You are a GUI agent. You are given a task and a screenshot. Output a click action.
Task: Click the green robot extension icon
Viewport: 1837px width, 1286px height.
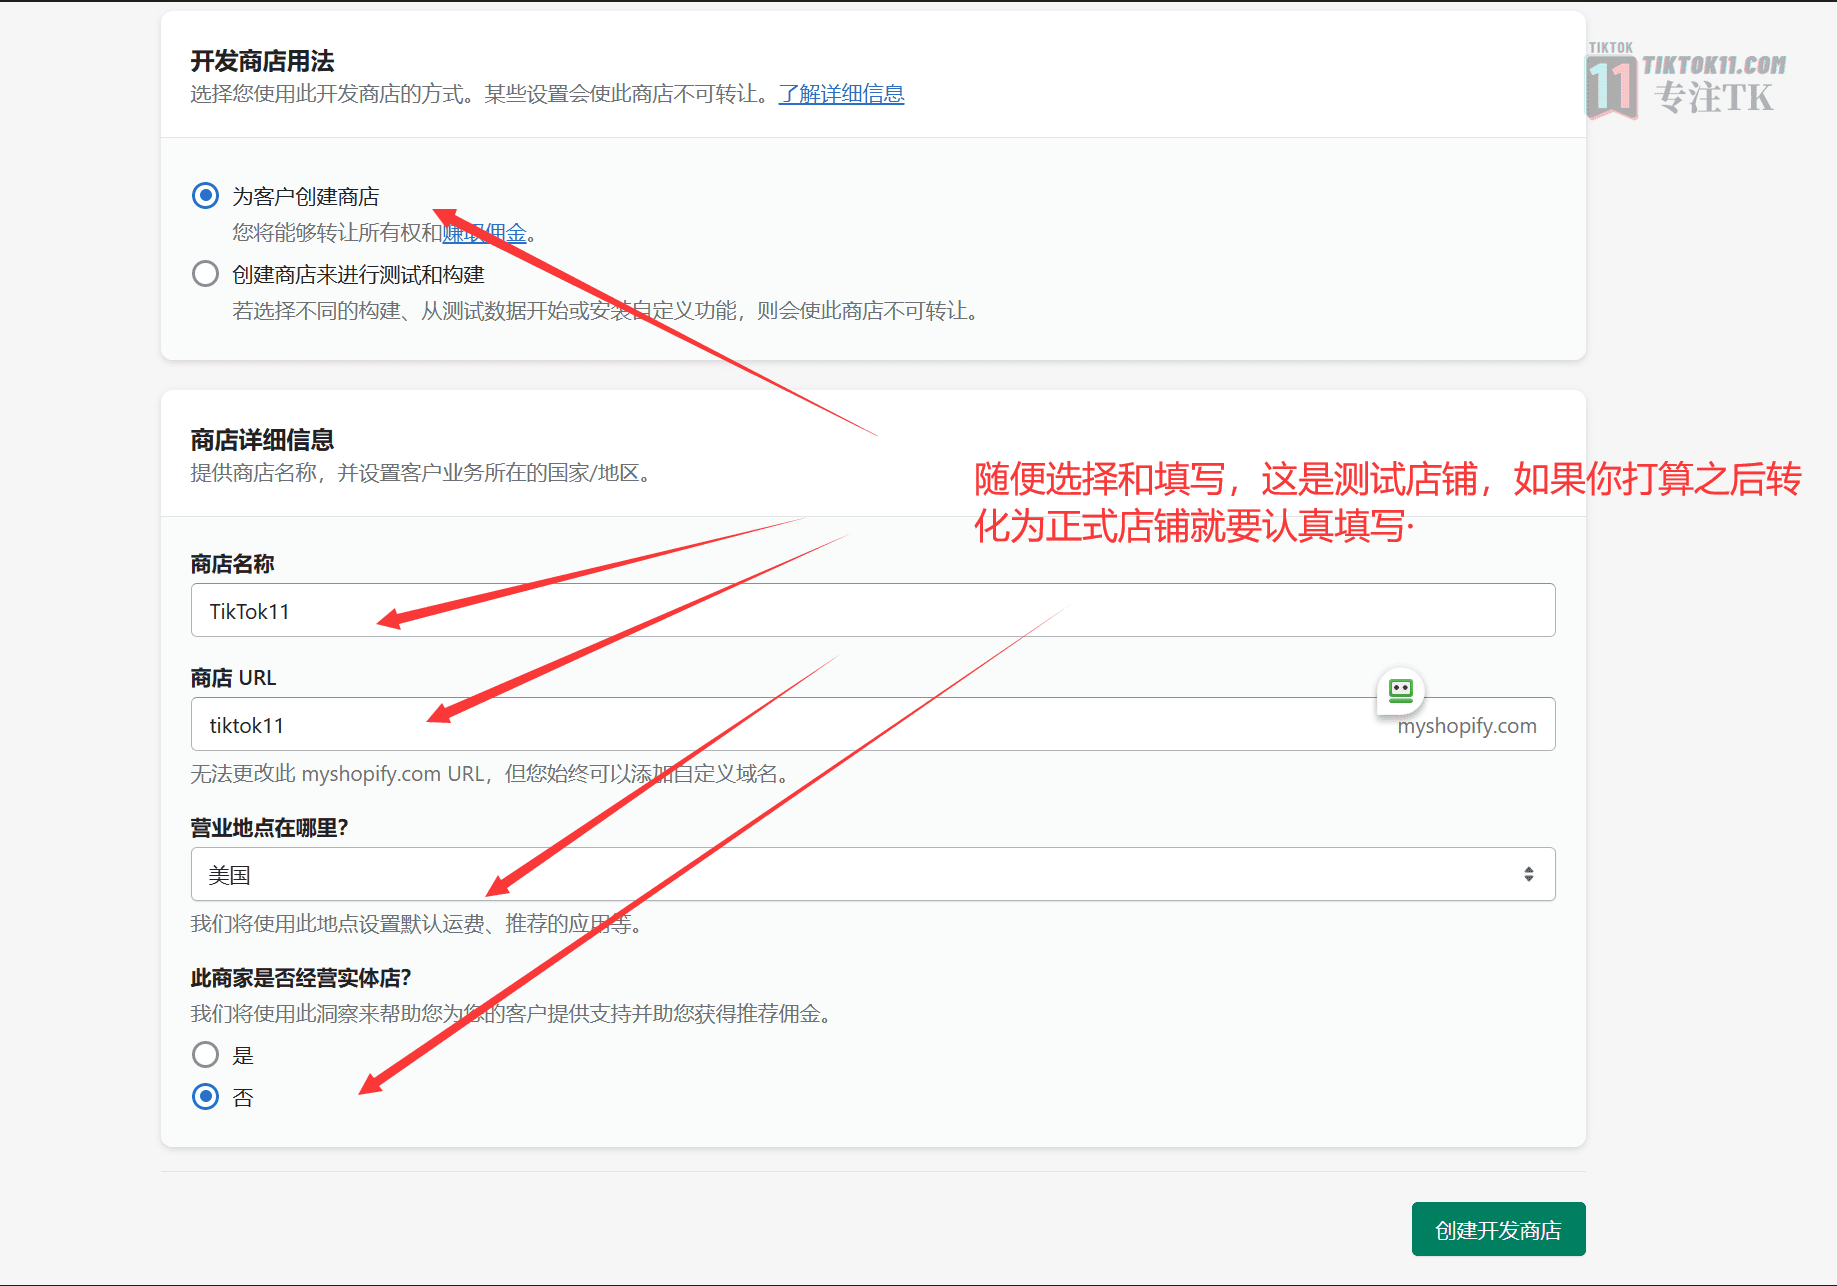(x=1400, y=690)
